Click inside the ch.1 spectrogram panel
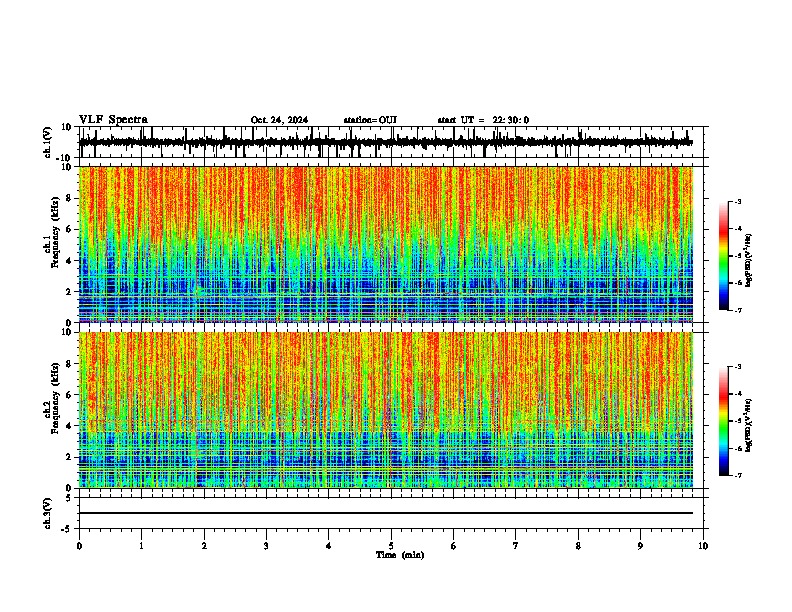Viewport: 792px width, 612px height. pyautogui.click(x=386, y=244)
